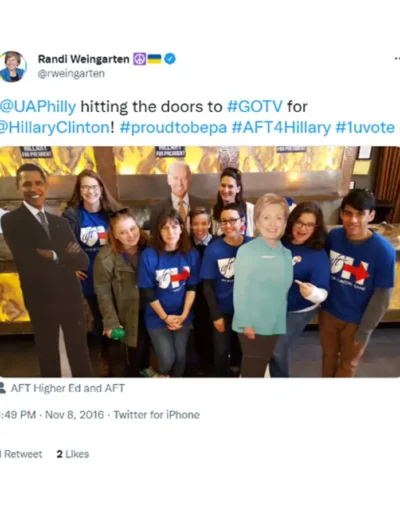Screen dimensions: 400x516
Task: Open the @HillaryClinton mention
Action: tap(54, 128)
